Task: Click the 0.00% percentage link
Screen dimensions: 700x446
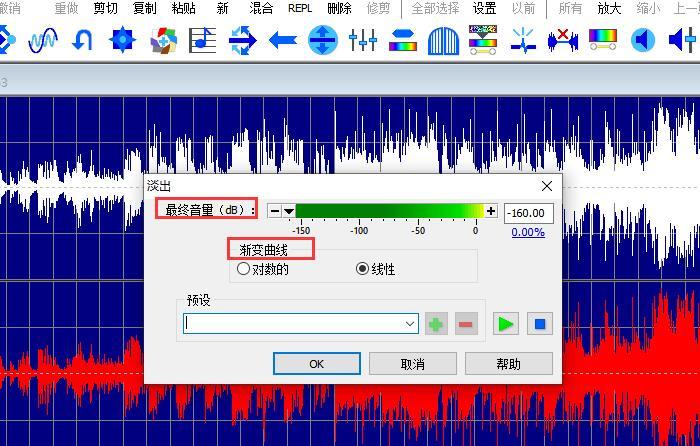Action: pyautogui.click(x=528, y=232)
